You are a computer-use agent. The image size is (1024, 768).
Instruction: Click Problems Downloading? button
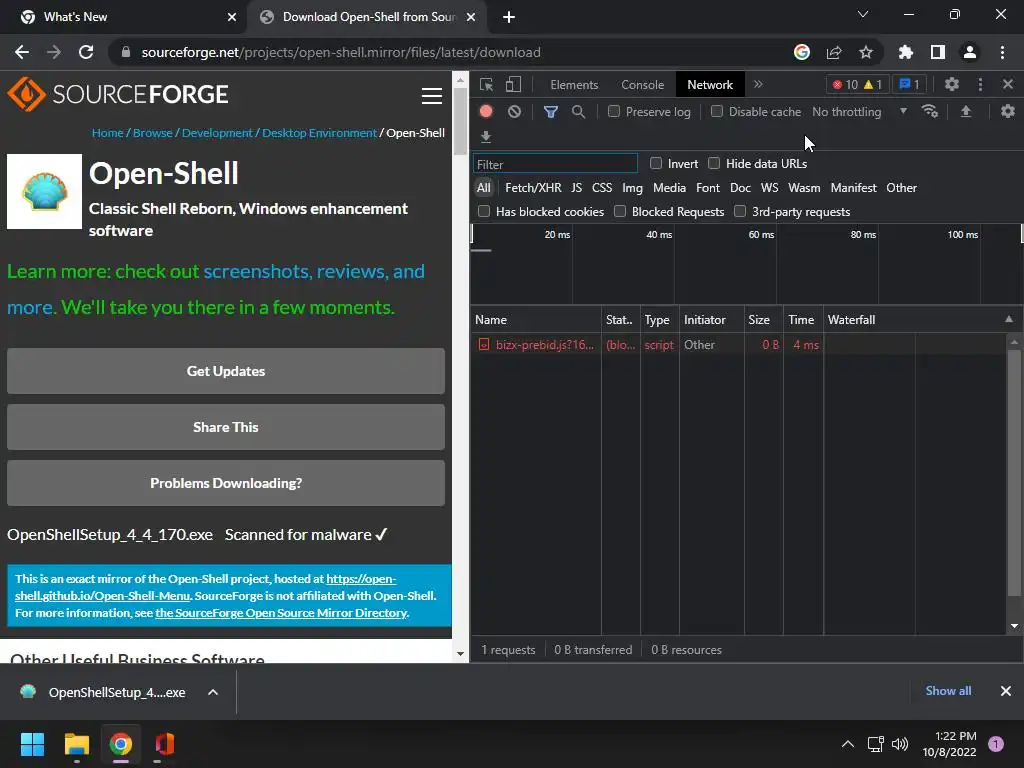pos(226,483)
